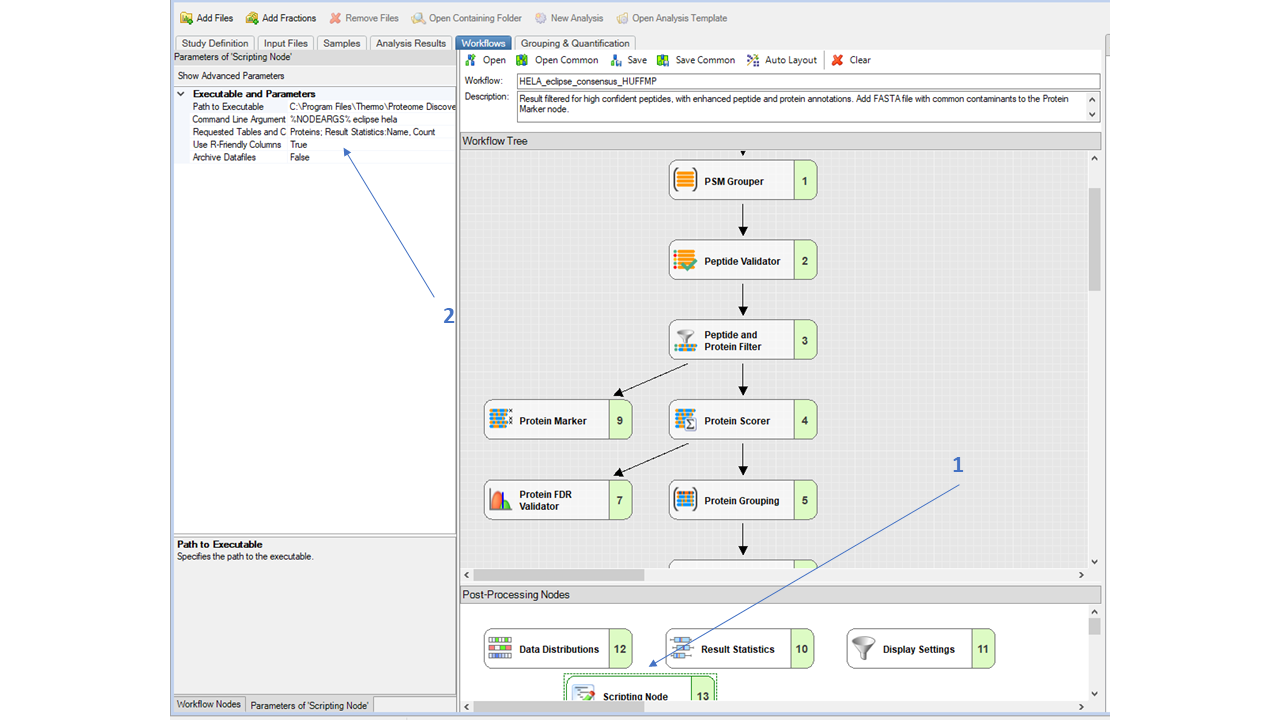Select the Display Settings funnel icon
The image size is (1280, 720).
862,648
